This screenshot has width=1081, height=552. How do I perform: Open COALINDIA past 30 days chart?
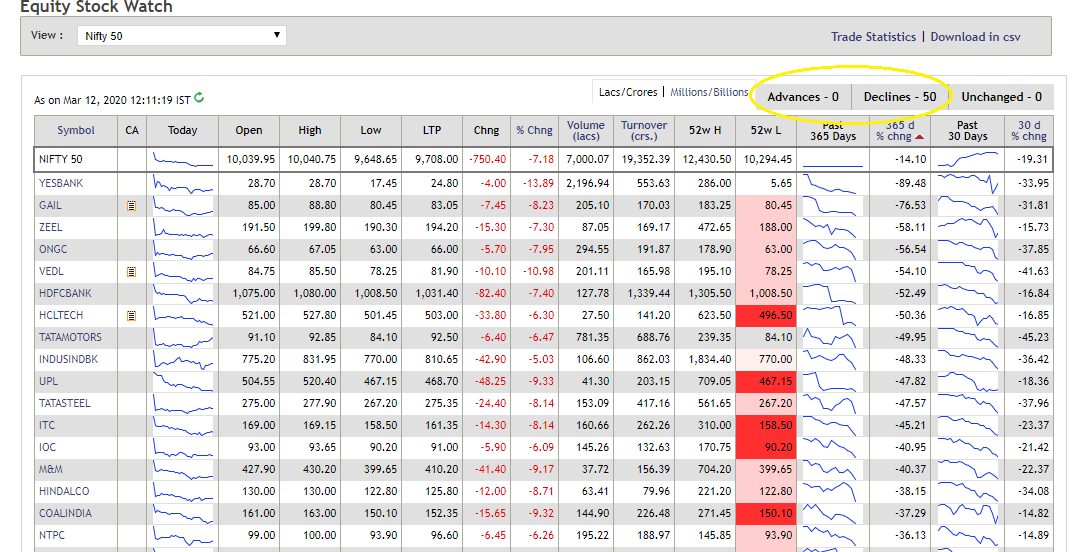click(967, 514)
